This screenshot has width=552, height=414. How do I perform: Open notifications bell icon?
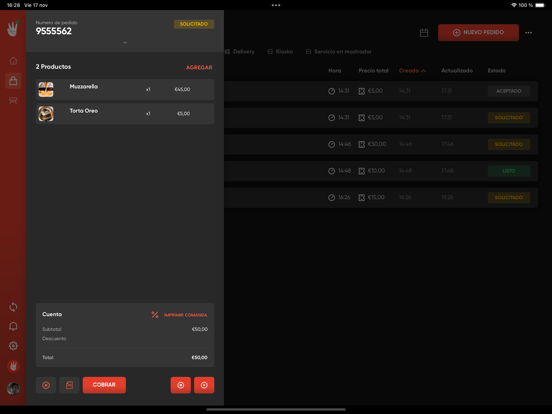(x=13, y=326)
